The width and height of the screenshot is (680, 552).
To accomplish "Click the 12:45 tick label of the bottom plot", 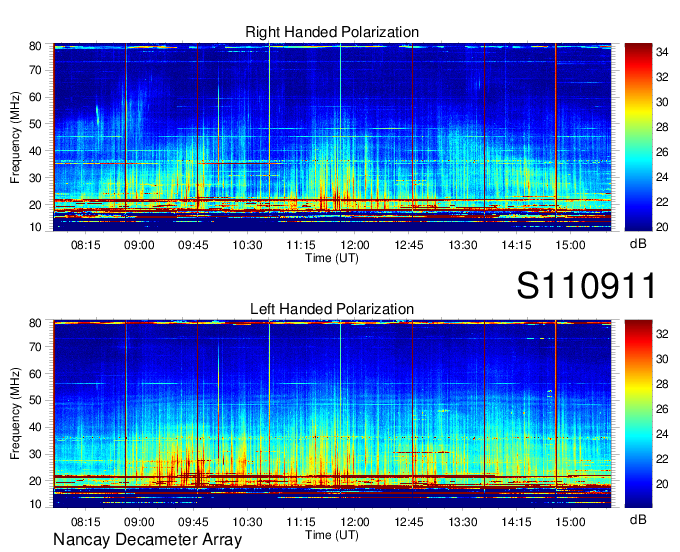I will [x=409, y=522].
